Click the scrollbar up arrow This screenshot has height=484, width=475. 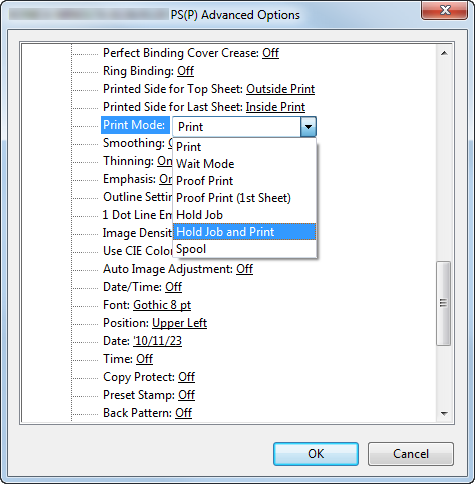[x=444, y=53]
